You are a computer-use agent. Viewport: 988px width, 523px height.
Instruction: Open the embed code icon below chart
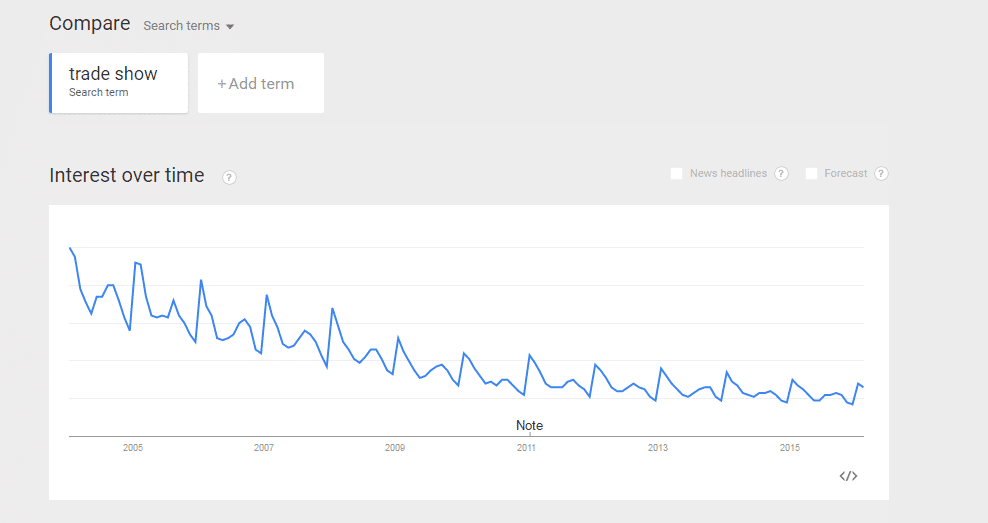848,476
